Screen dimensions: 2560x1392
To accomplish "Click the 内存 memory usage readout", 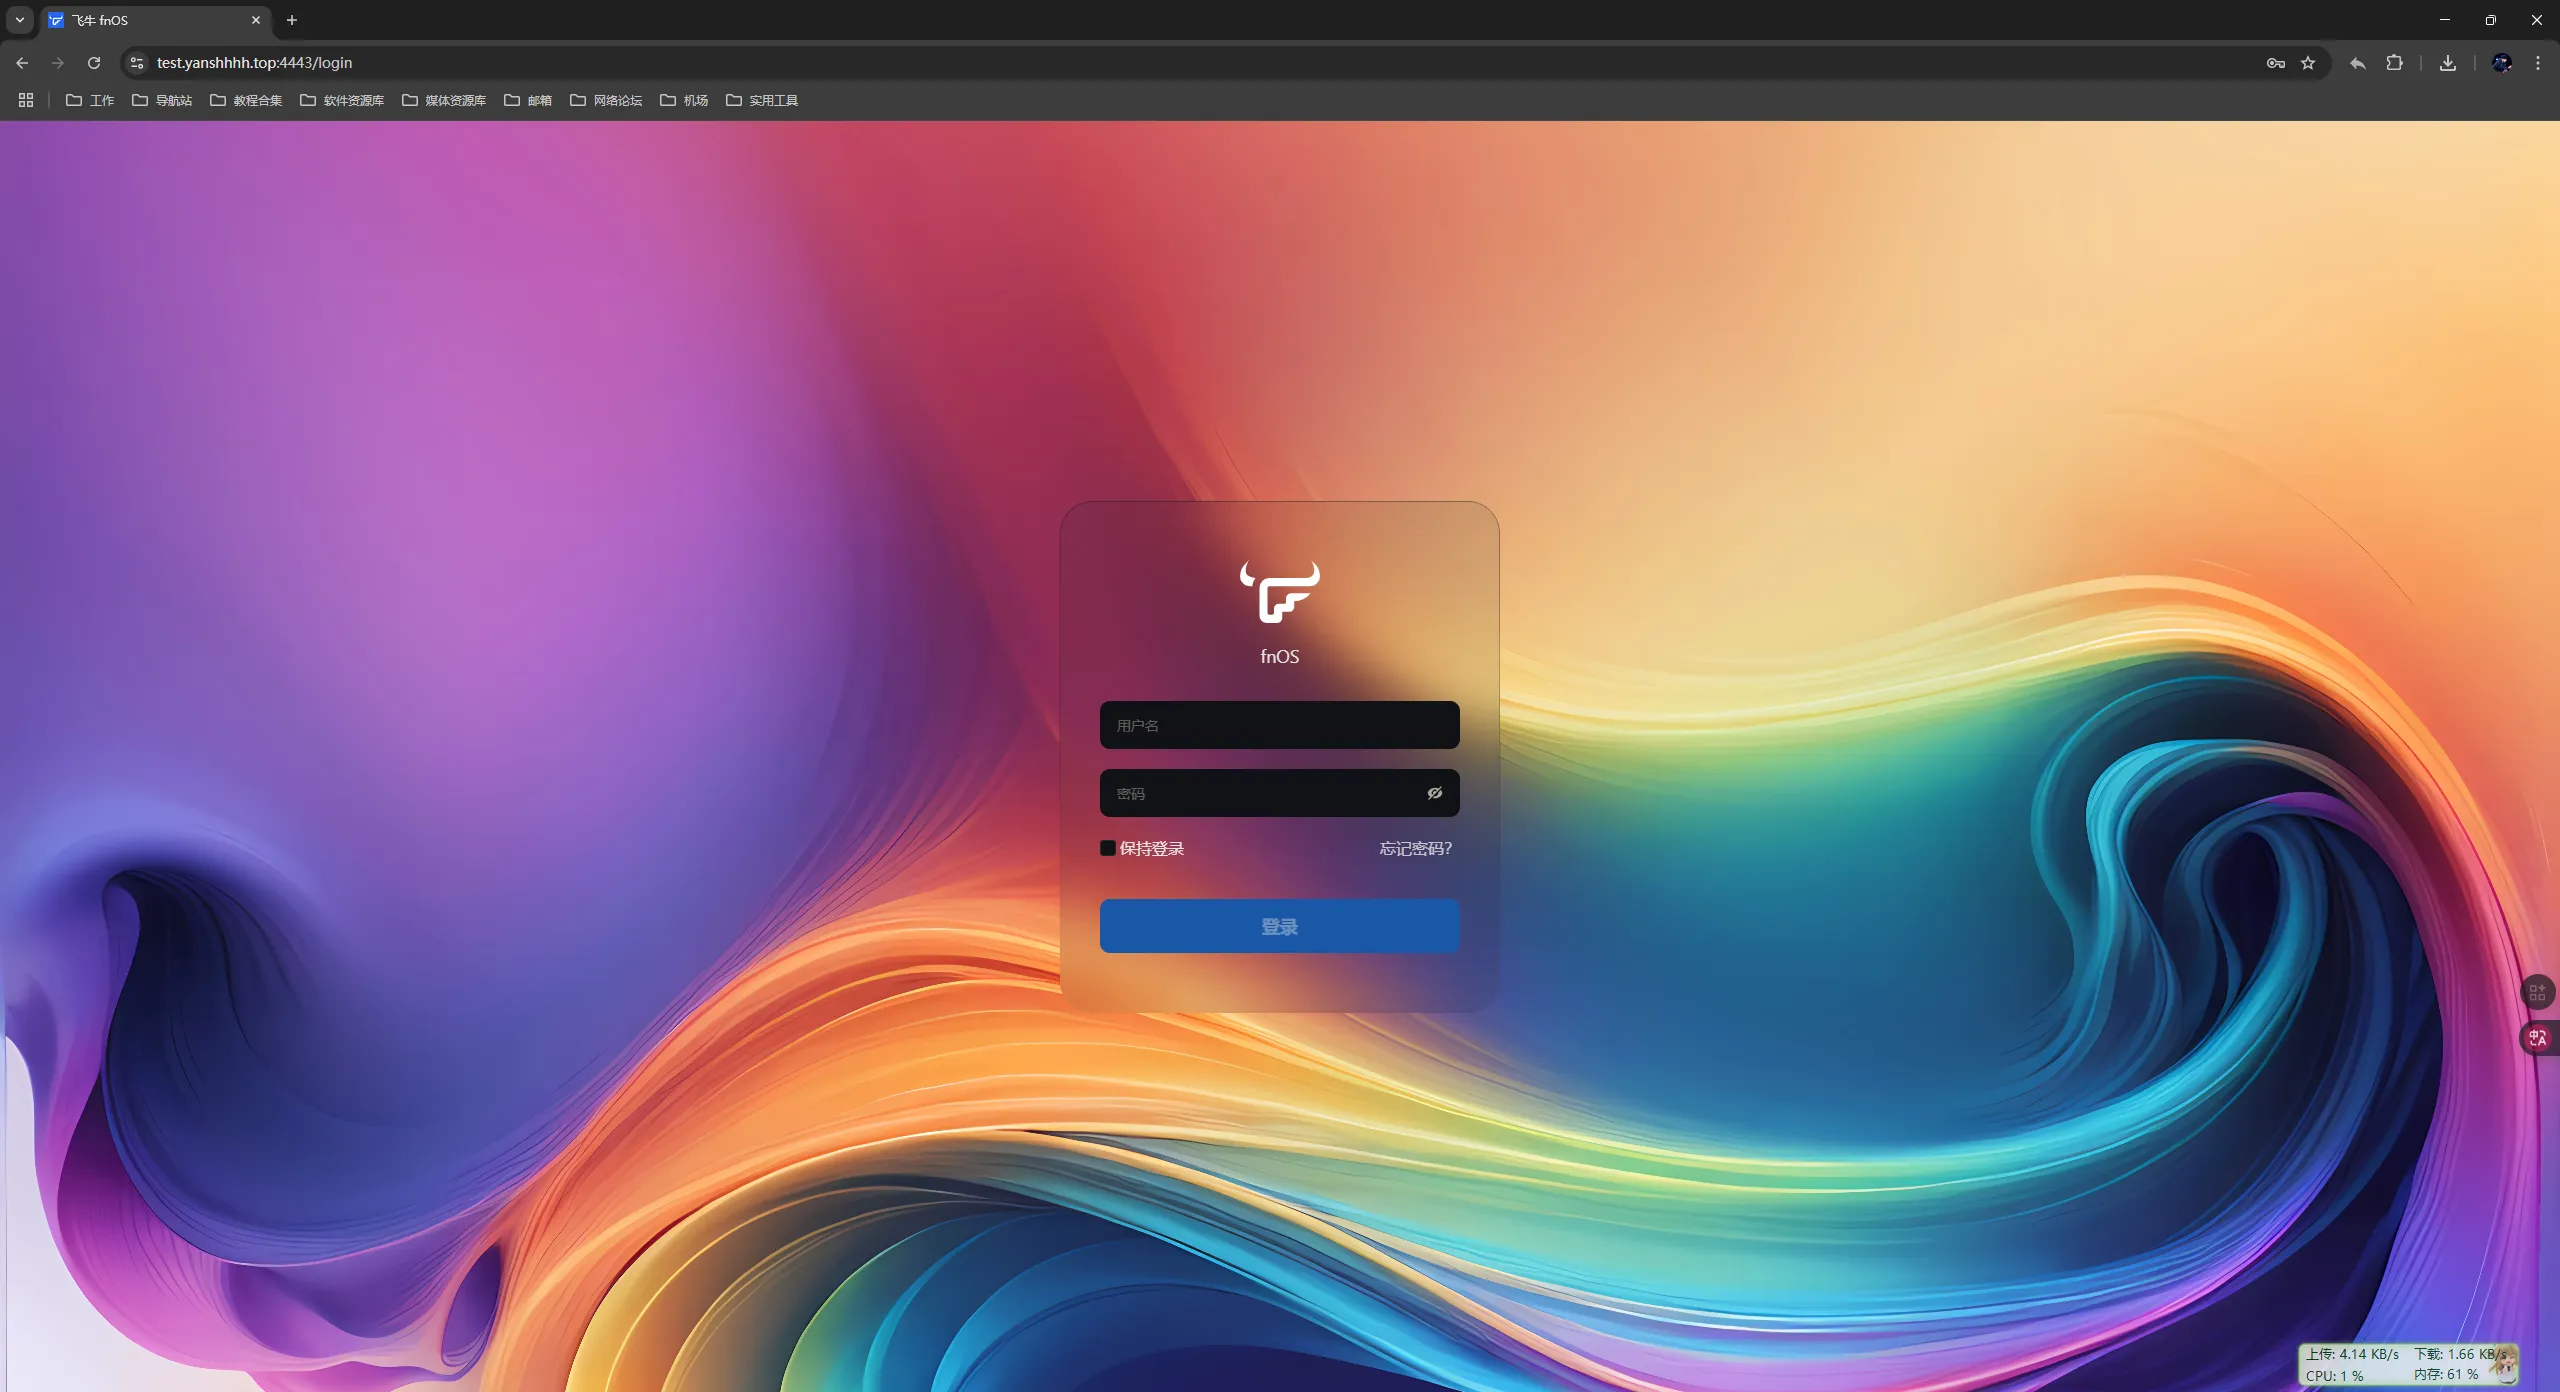I will [x=2446, y=1375].
